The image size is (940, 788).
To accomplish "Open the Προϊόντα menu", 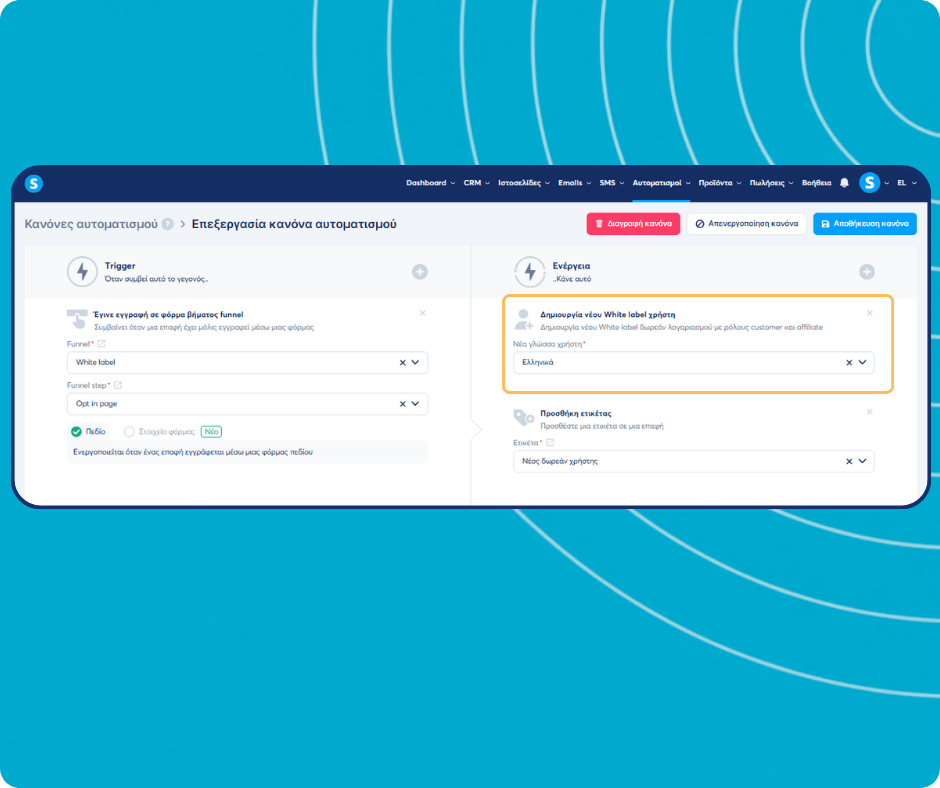I will [720, 183].
